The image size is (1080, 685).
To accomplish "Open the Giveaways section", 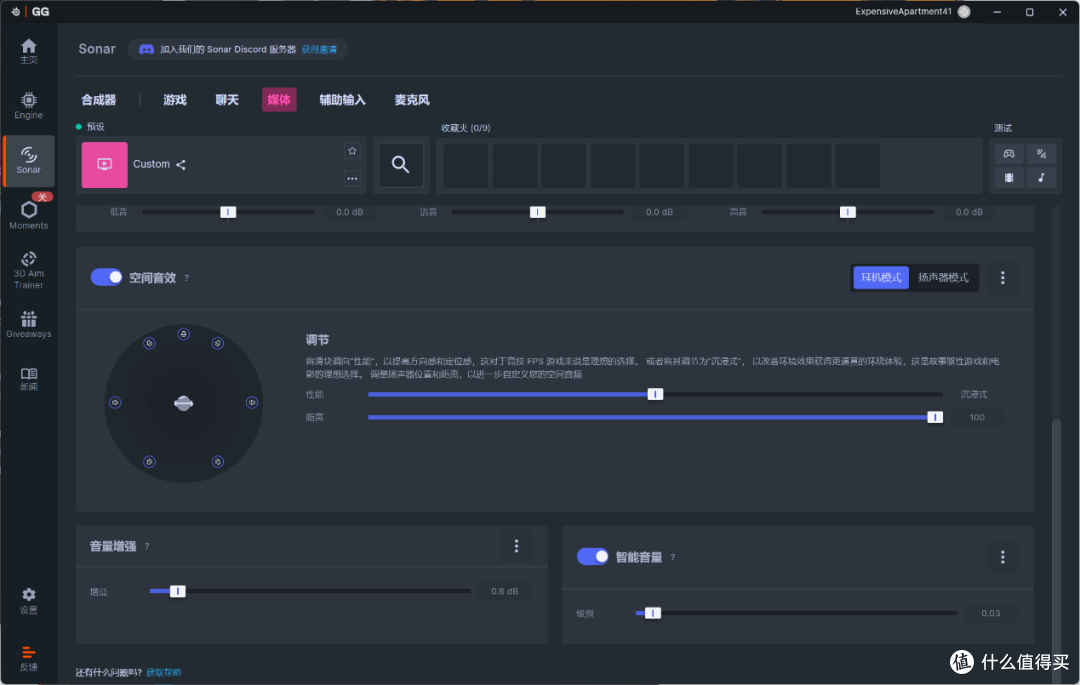I will coord(28,324).
